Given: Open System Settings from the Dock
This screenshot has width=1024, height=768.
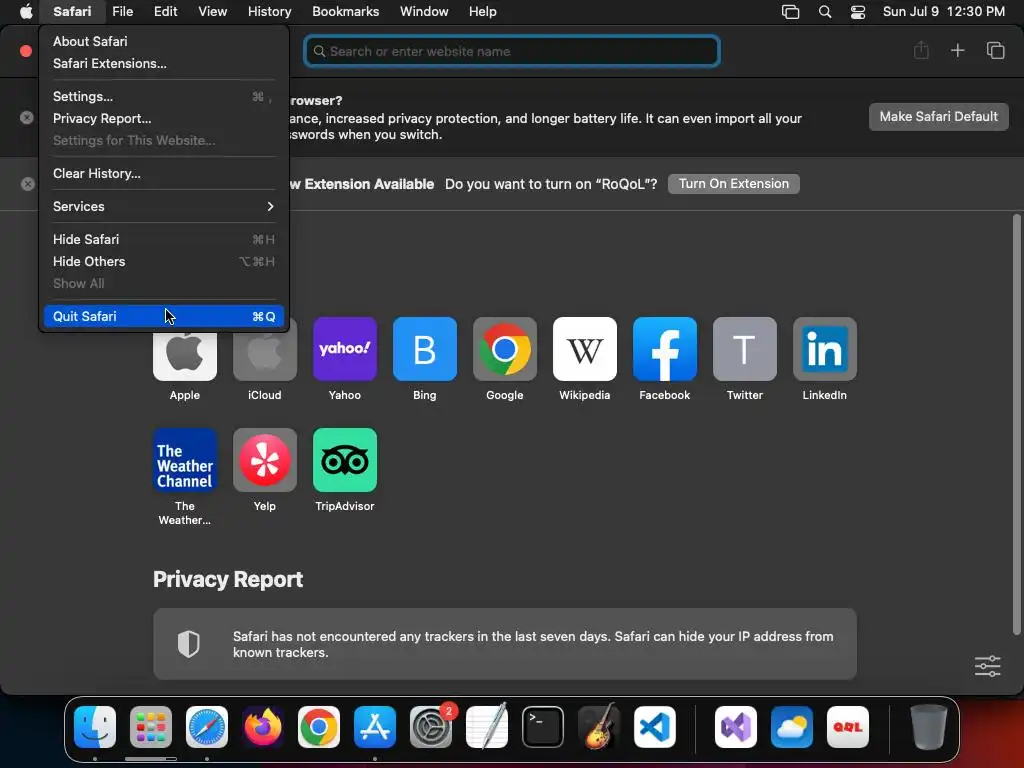Looking at the screenshot, I should coord(431,727).
